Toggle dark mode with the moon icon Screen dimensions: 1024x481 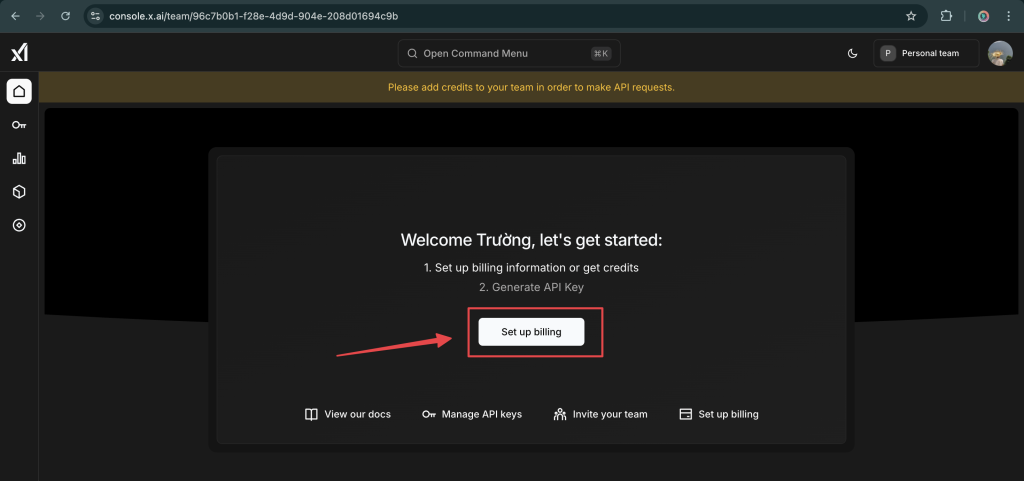pyautogui.click(x=852, y=54)
